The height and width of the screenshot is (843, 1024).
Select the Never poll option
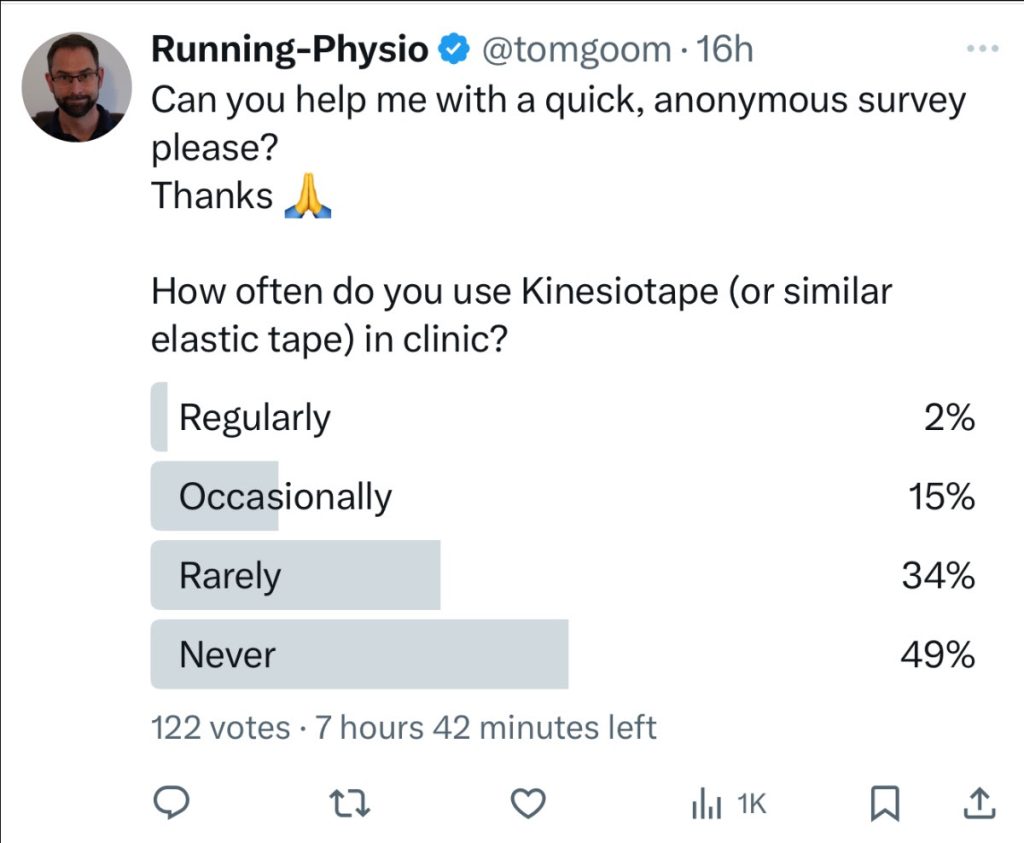(563, 654)
